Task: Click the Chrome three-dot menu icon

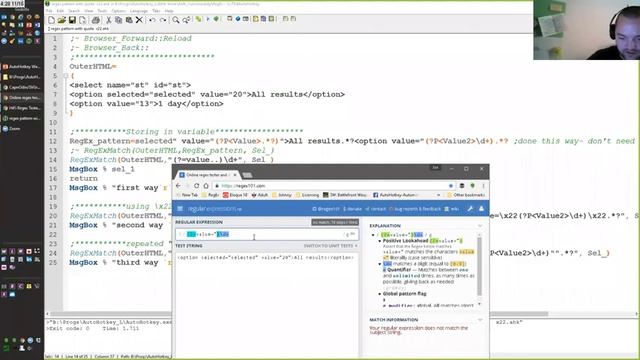Action: (483, 186)
